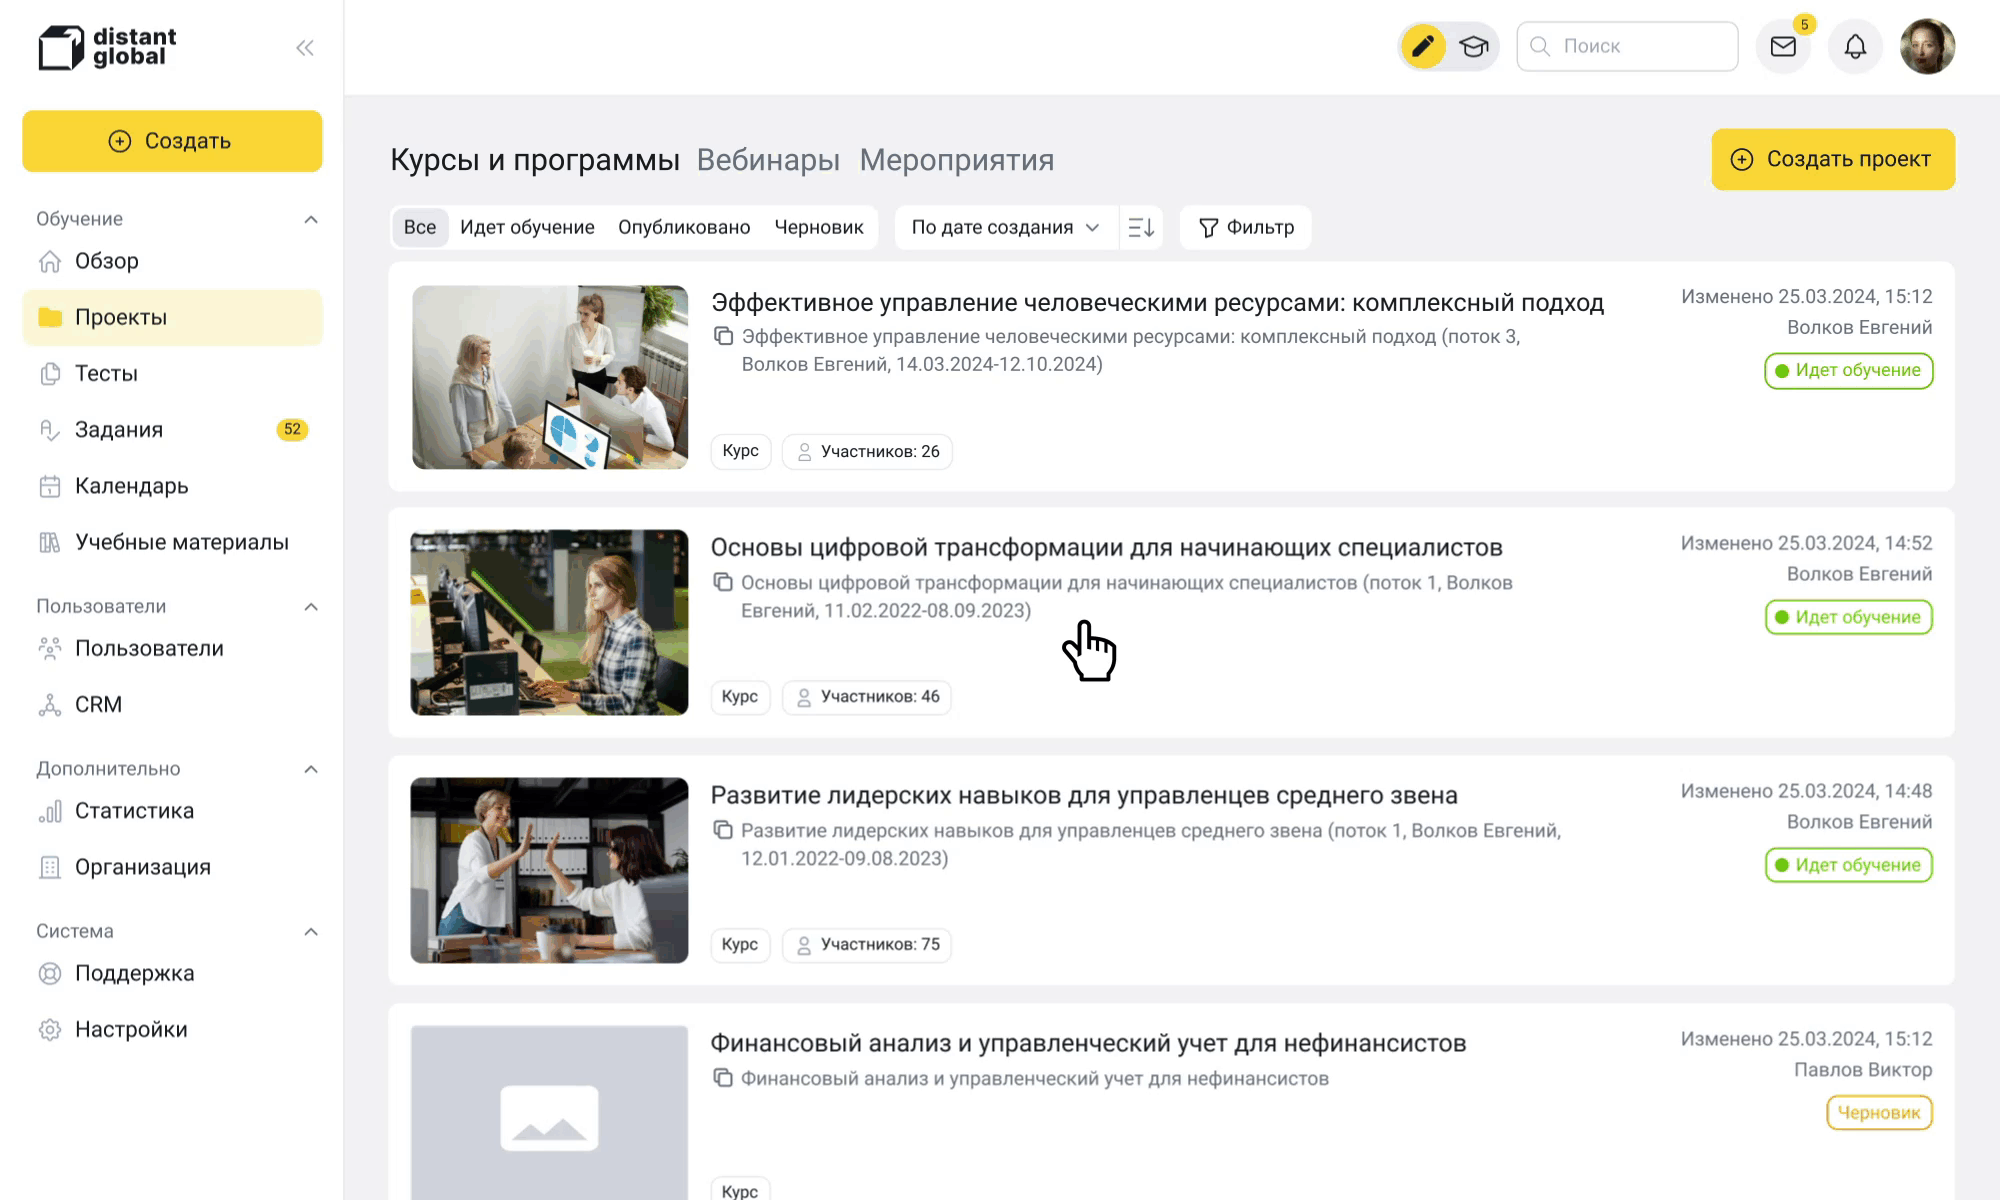Switch to pencil edit mode toggle
Screen dimensions: 2000x1200
pyautogui.click(x=1423, y=47)
